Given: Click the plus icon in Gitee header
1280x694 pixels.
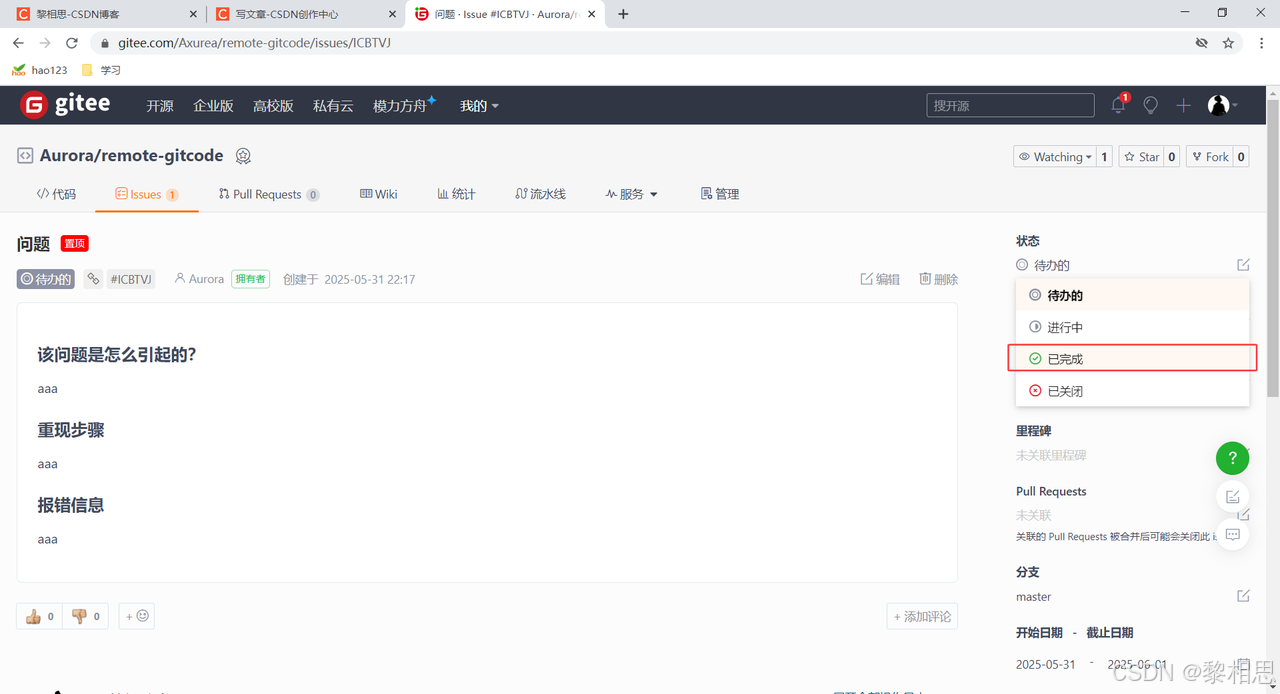Looking at the screenshot, I should point(1183,105).
